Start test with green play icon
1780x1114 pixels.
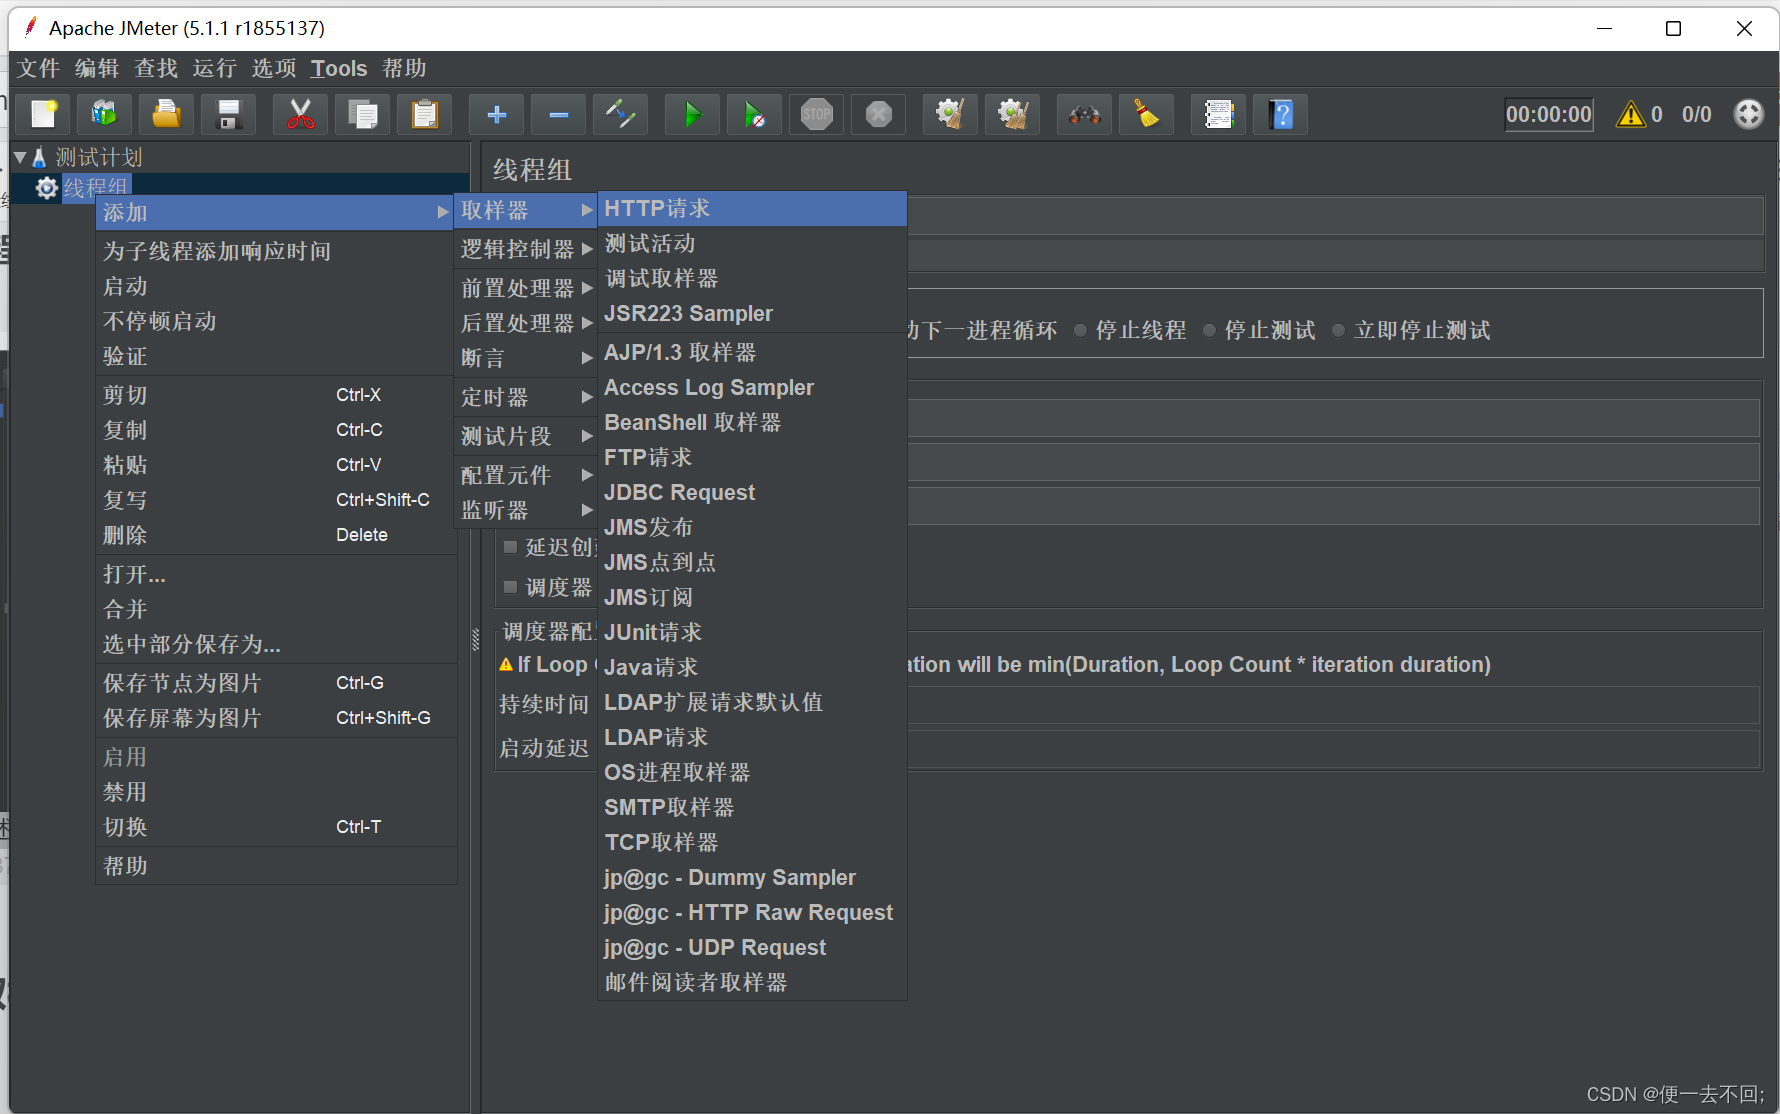tap(693, 114)
